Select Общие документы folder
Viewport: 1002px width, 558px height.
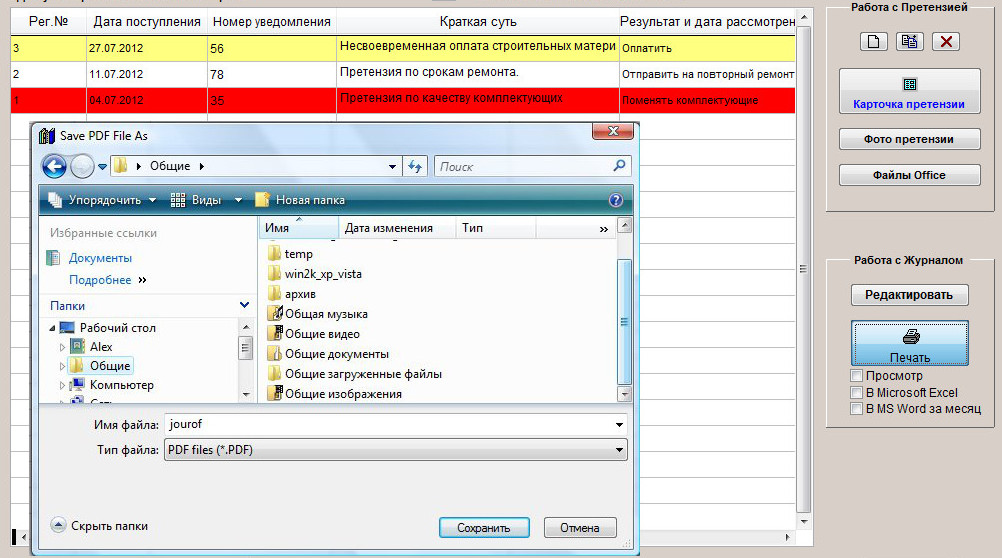[337, 354]
